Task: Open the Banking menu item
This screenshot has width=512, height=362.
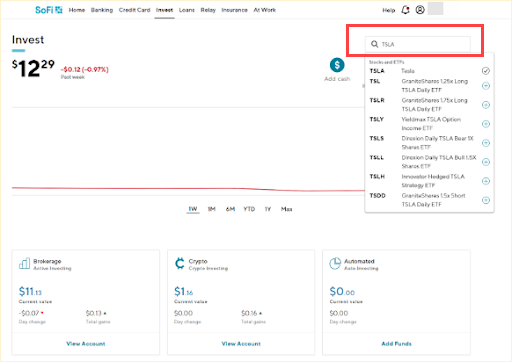Action: 102,10
